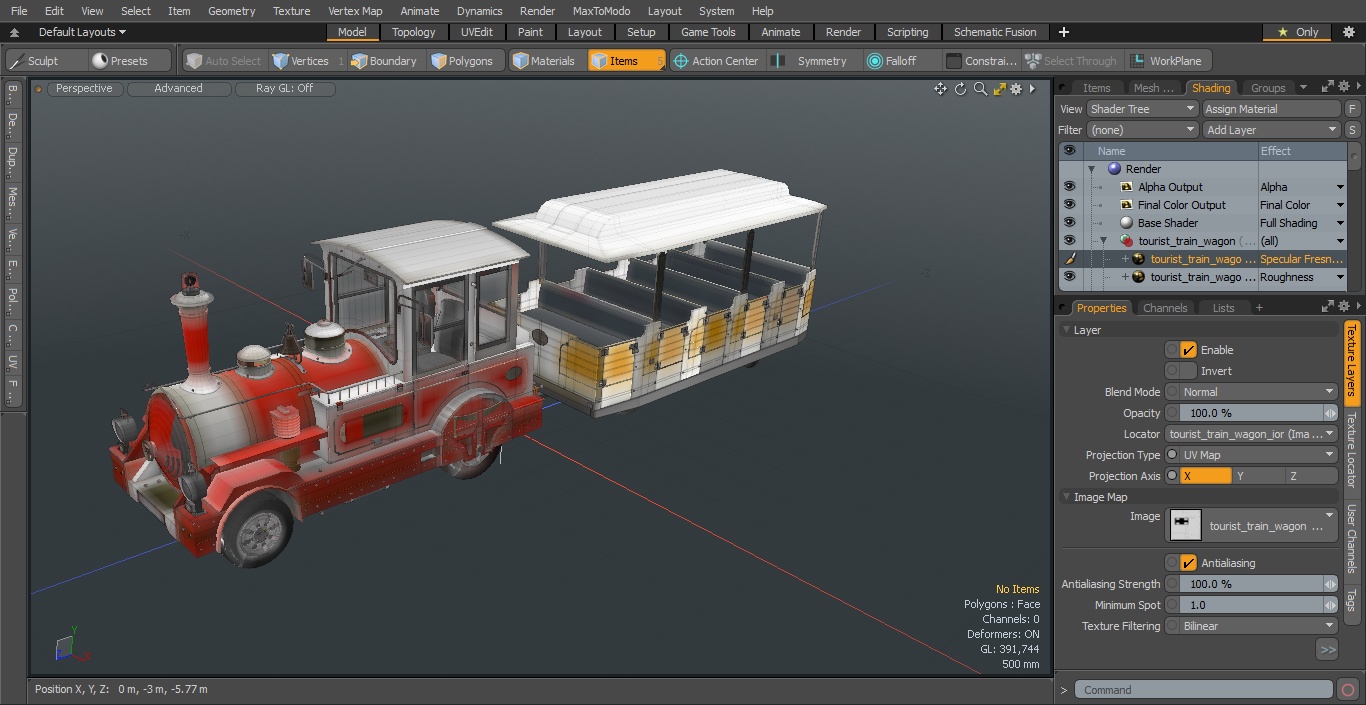Click the viewport arrow menu icon
Image resolution: width=1366 pixels, height=705 pixels.
[1033, 89]
